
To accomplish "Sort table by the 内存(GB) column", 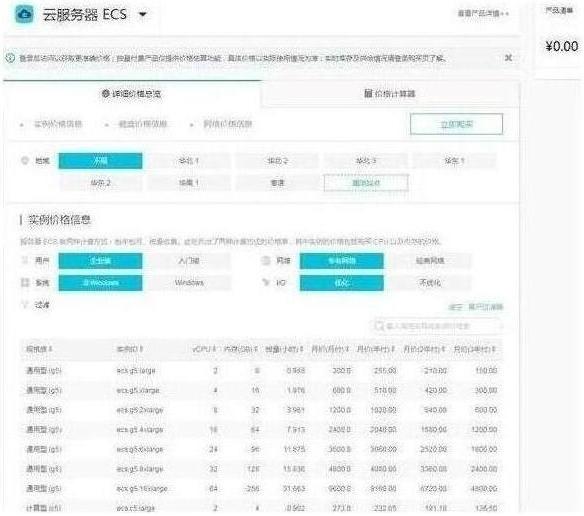I will (x=241, y=349).
